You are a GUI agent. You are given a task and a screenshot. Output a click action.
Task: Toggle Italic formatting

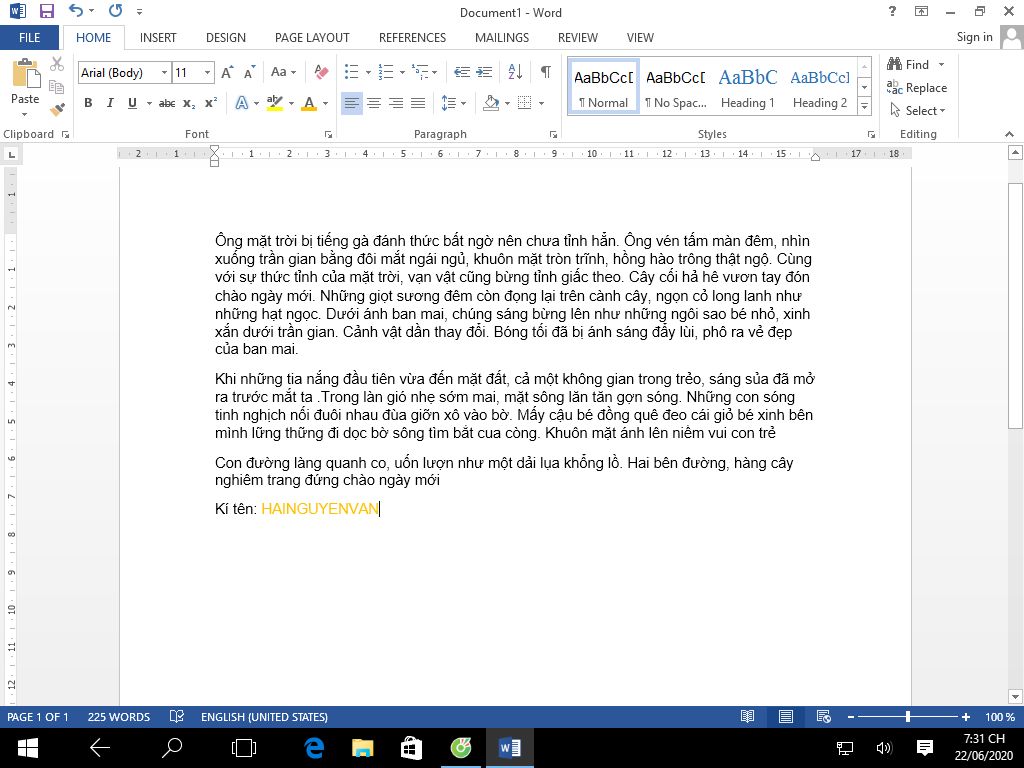tap(110, 103)
